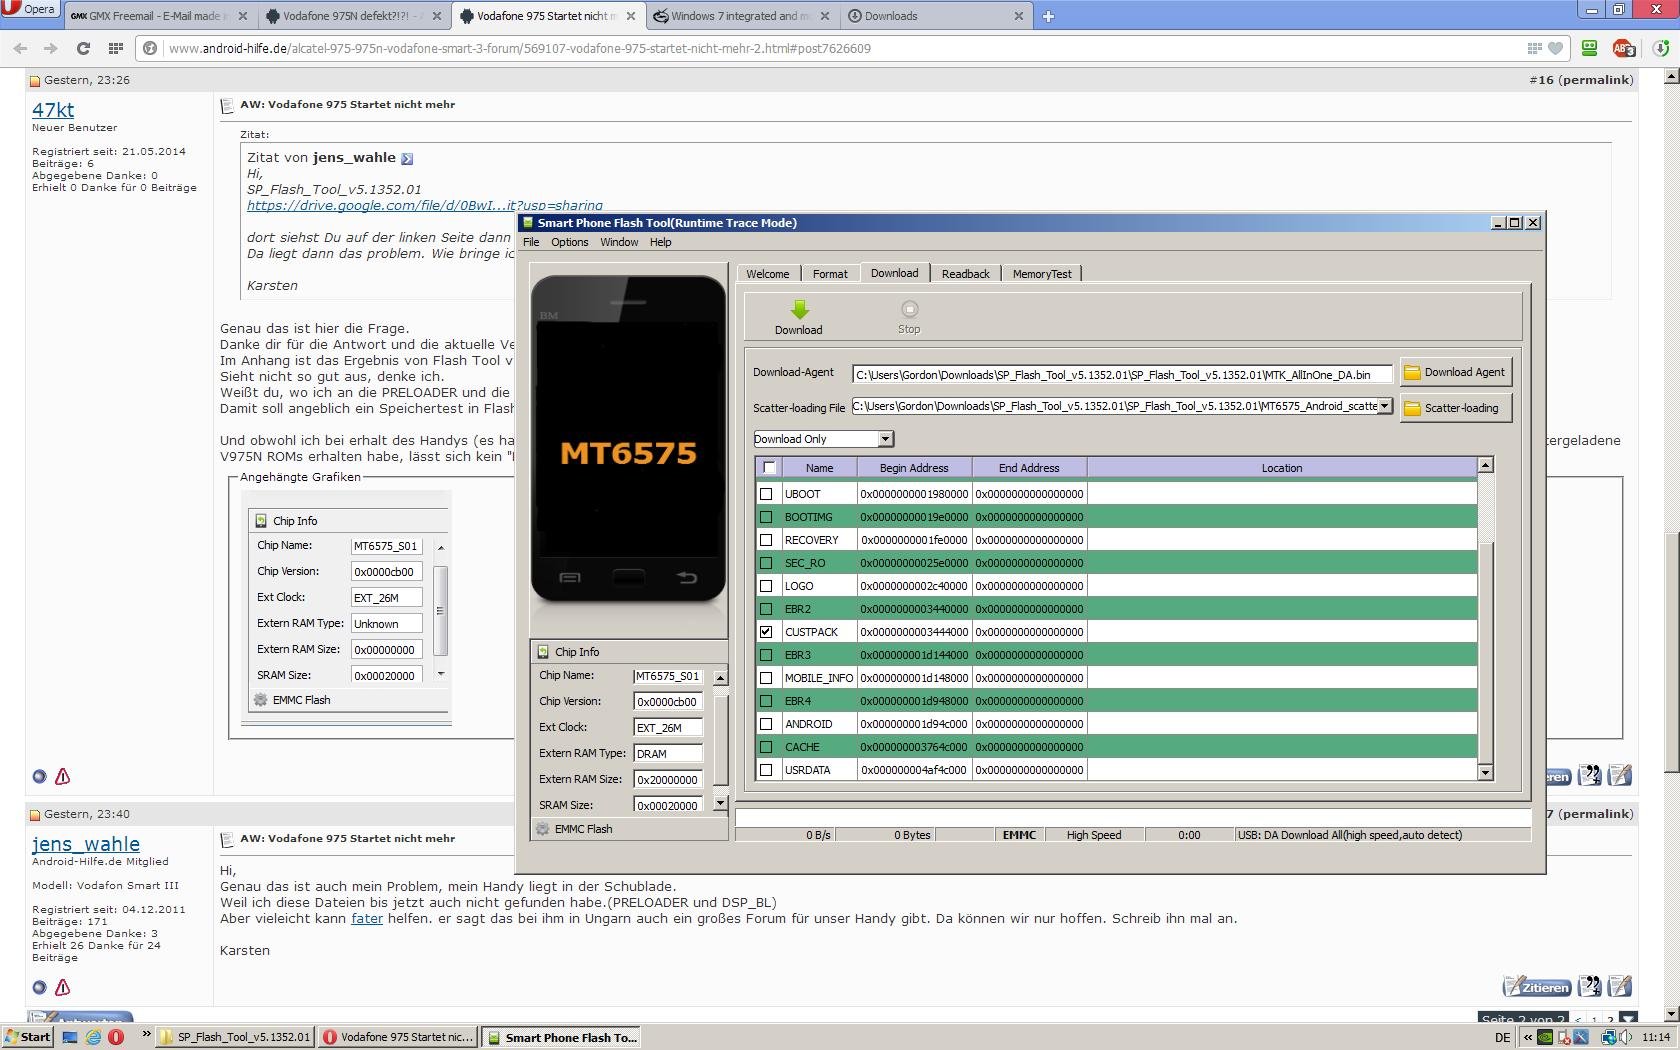Check the MOBILE_INFO partition checkbox
The width and height of the screenshot is (1680, 1050).
[767, 678]
